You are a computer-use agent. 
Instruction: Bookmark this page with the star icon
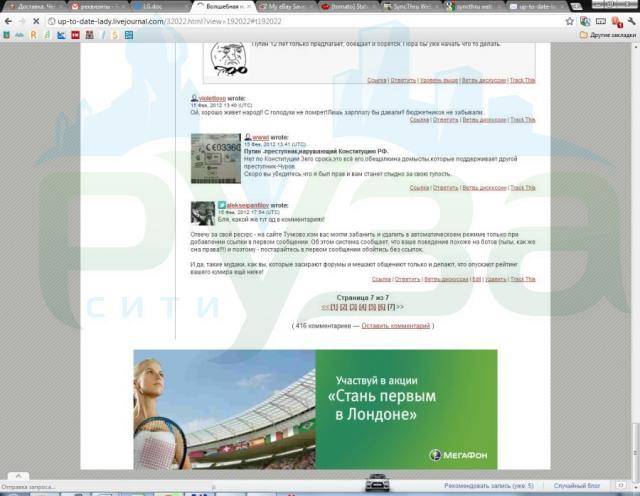click(570, 21)
